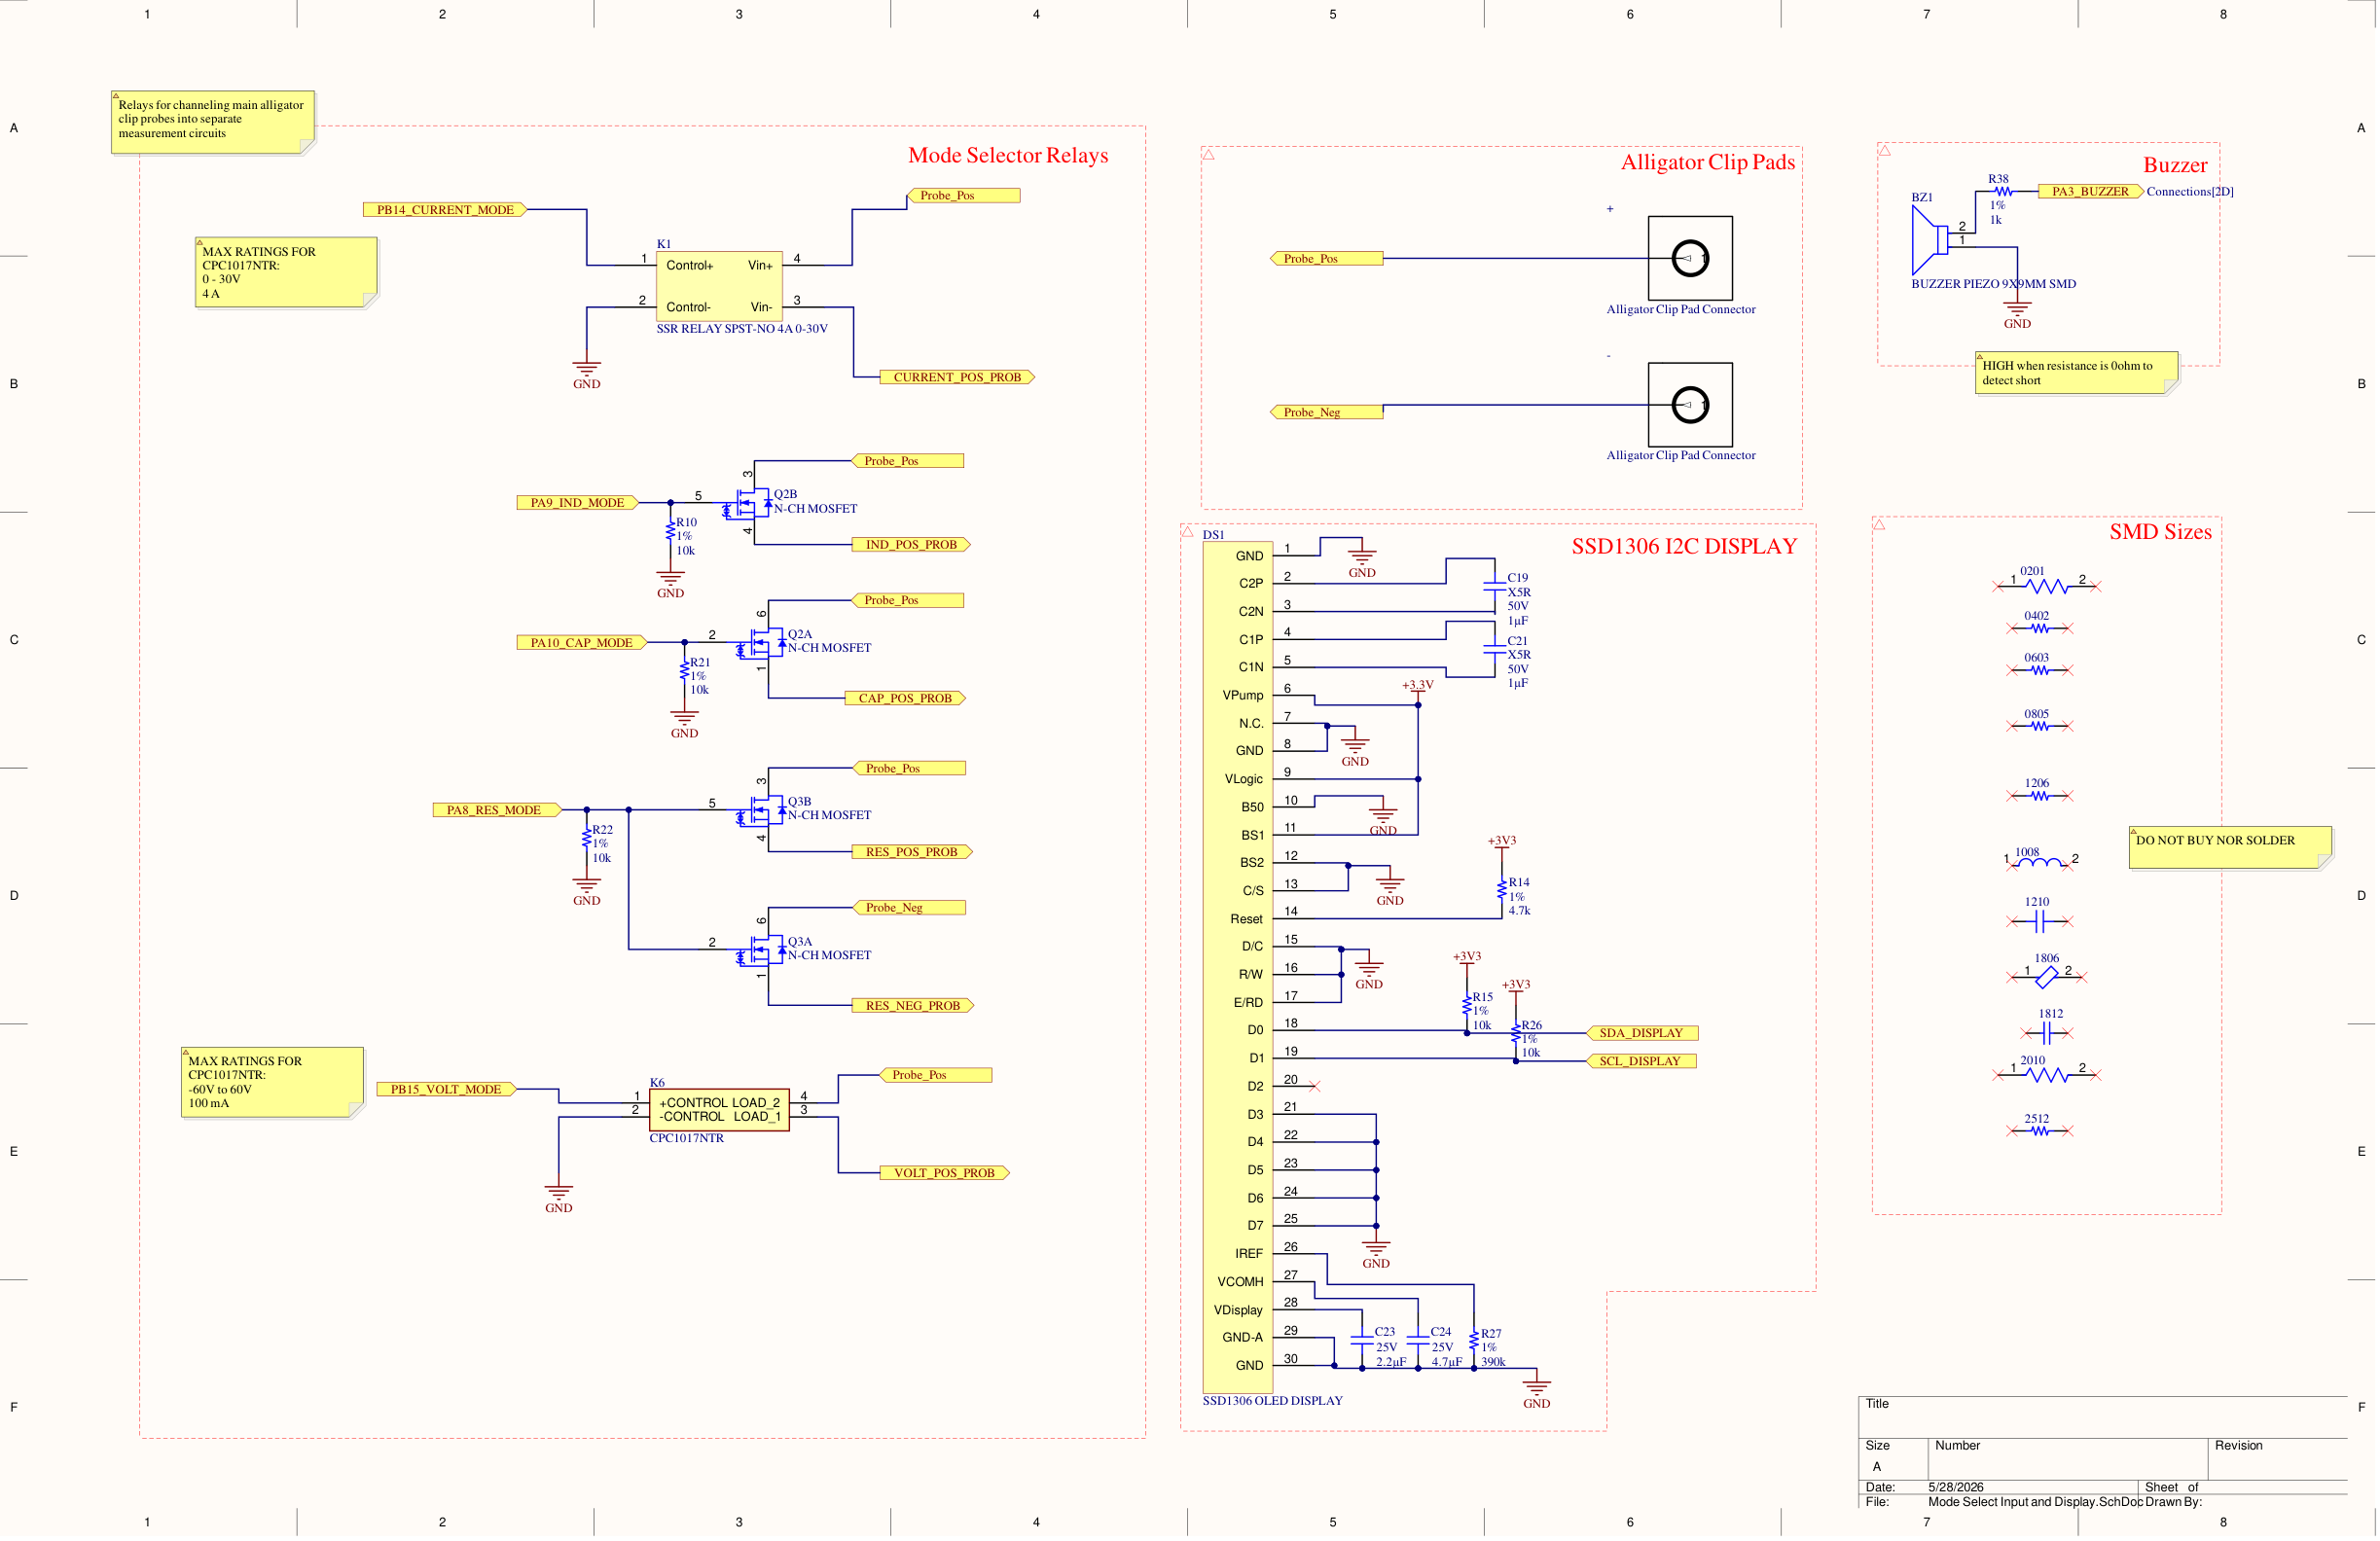2380x1541 pixels.
Task: Click the Probe_Neg port near Q3A
Action: 909,908
